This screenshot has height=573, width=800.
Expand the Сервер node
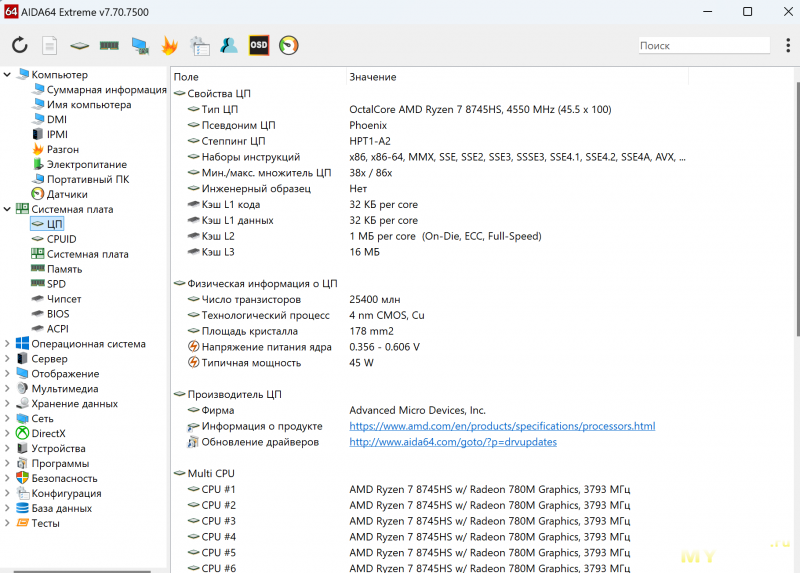coord(7,359)
